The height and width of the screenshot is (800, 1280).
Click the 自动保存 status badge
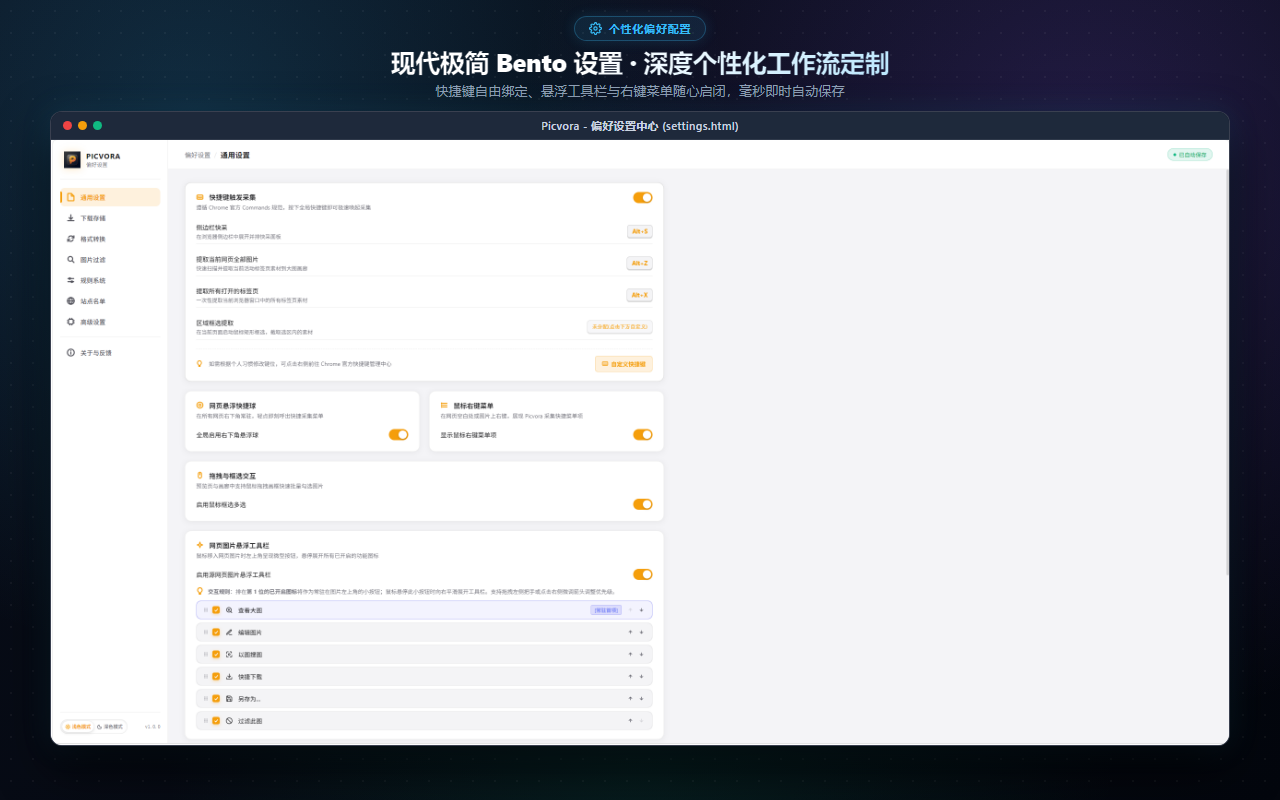point(1190,155)
